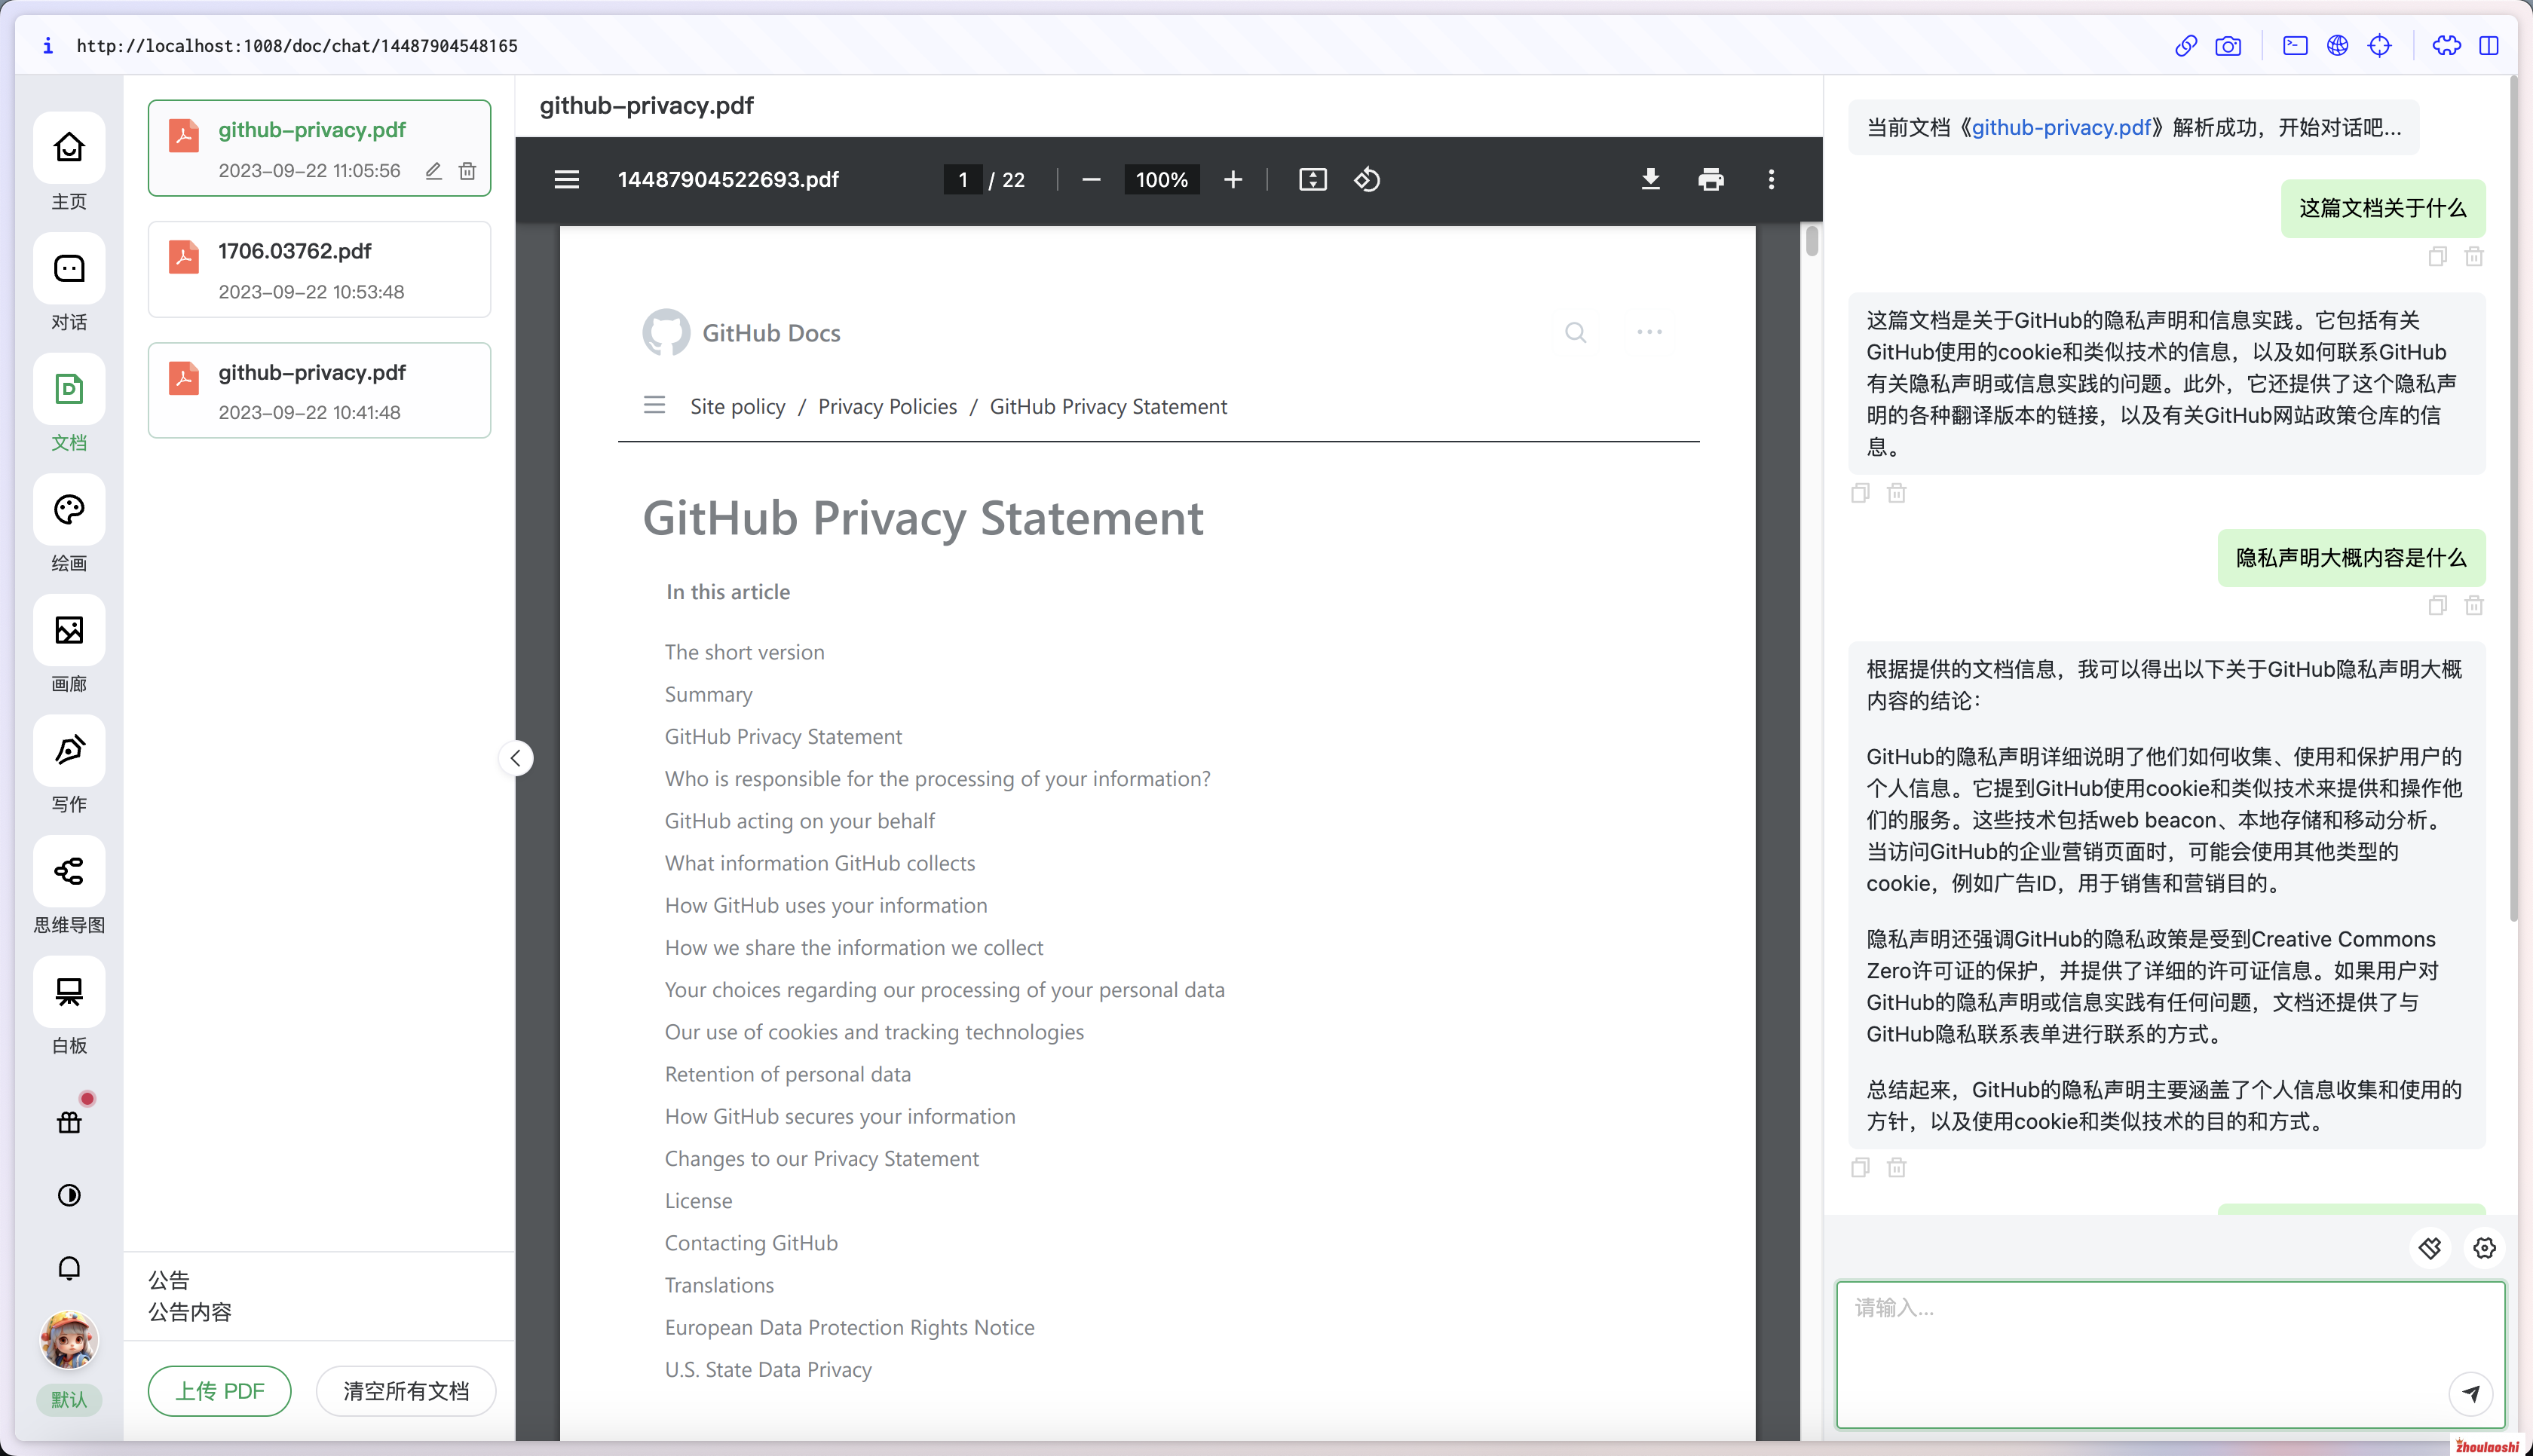
Task: Click the PDF page number field
Action: pos(963,180)
